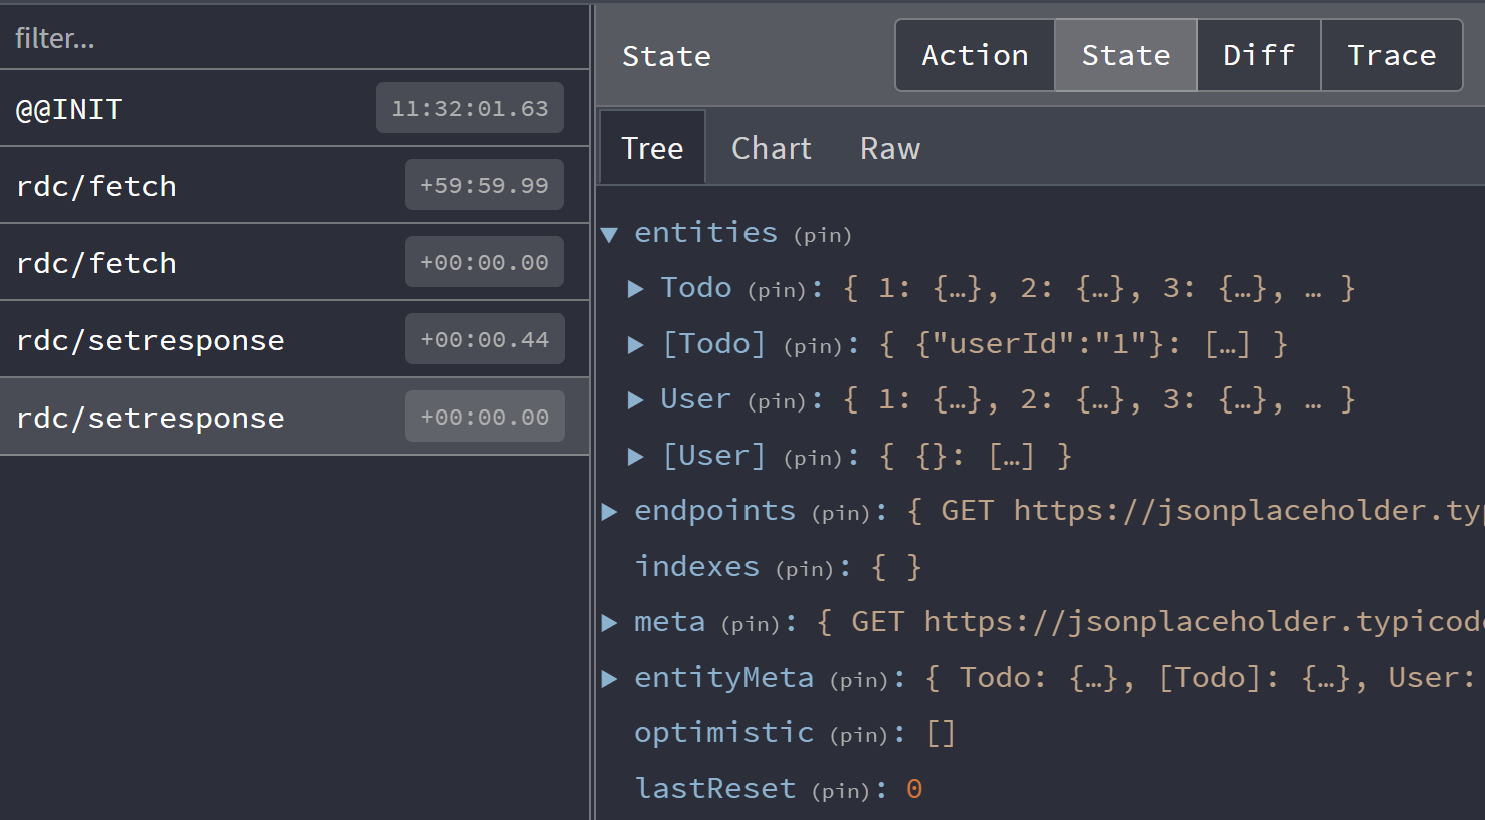Pin the lastReset value

click(x=843, y=790)
